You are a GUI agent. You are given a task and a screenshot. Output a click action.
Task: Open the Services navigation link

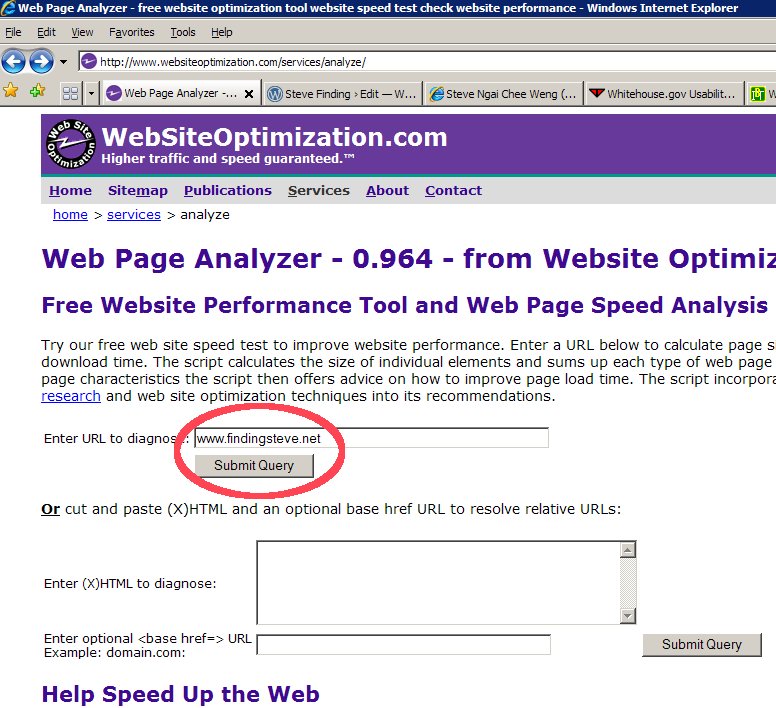(x=319, y=190)
